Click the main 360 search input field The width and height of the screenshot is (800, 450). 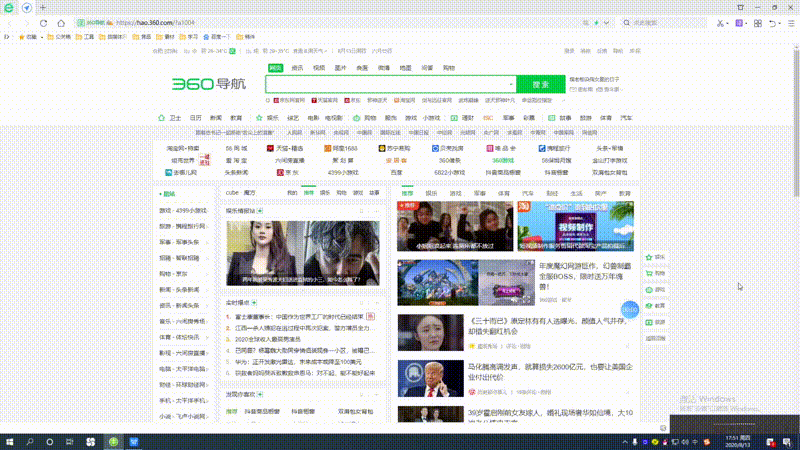(x=391, y=84)
